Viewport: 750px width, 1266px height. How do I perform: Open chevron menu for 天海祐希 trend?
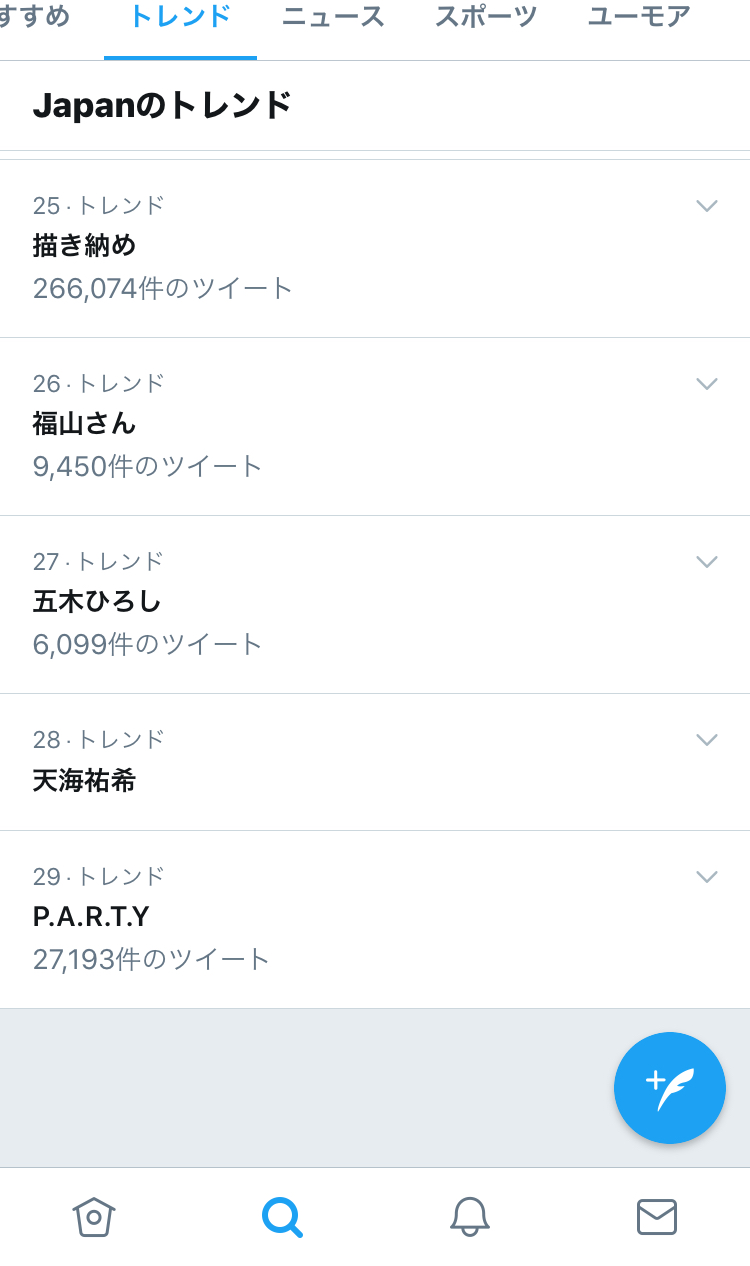pos(707,740)
